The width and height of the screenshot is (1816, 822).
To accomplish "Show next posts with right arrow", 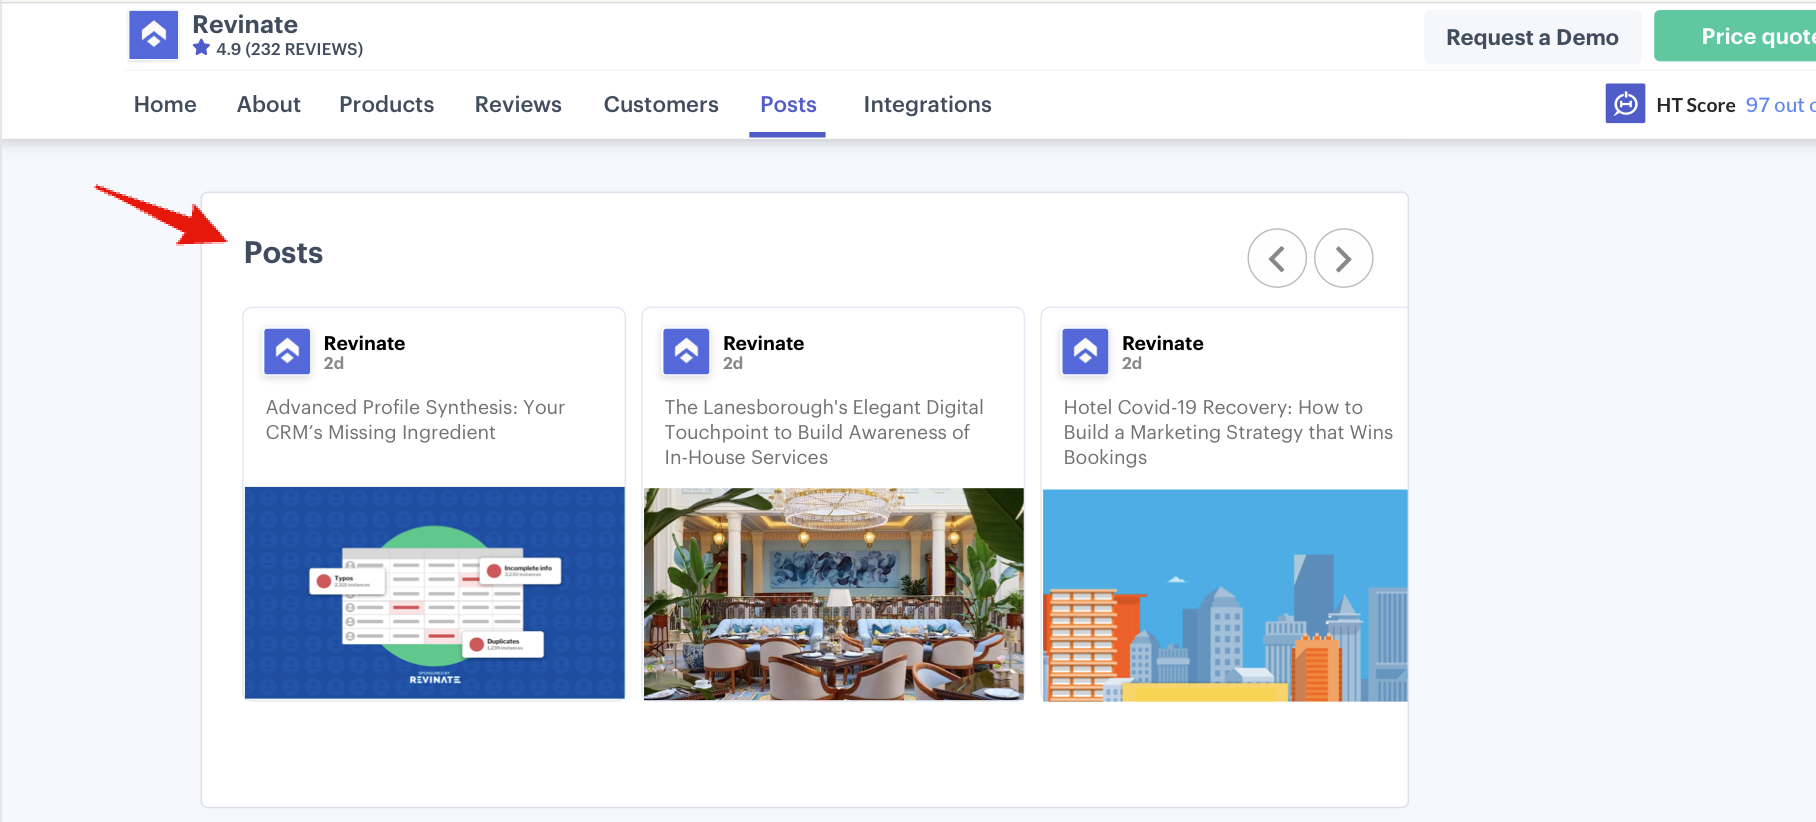I will point(1343,258).
